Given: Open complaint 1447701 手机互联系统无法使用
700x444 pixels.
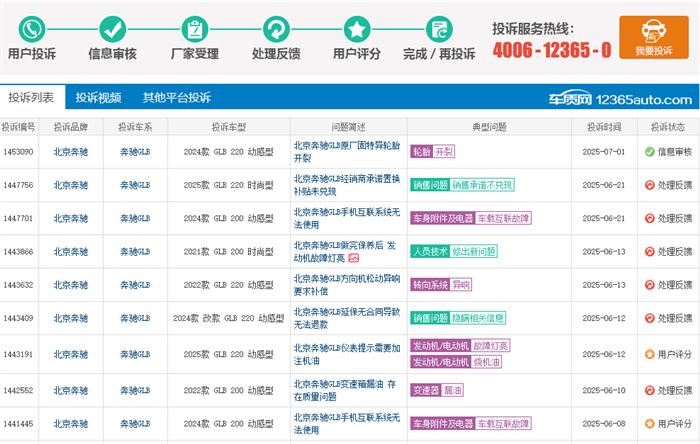Looking at the screenshot, I should [347, 218].
